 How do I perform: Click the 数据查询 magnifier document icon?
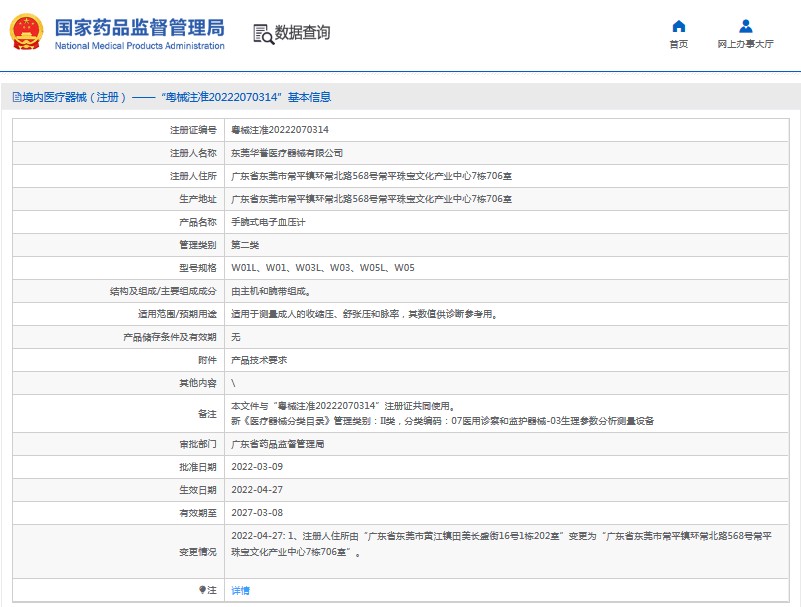263,33
